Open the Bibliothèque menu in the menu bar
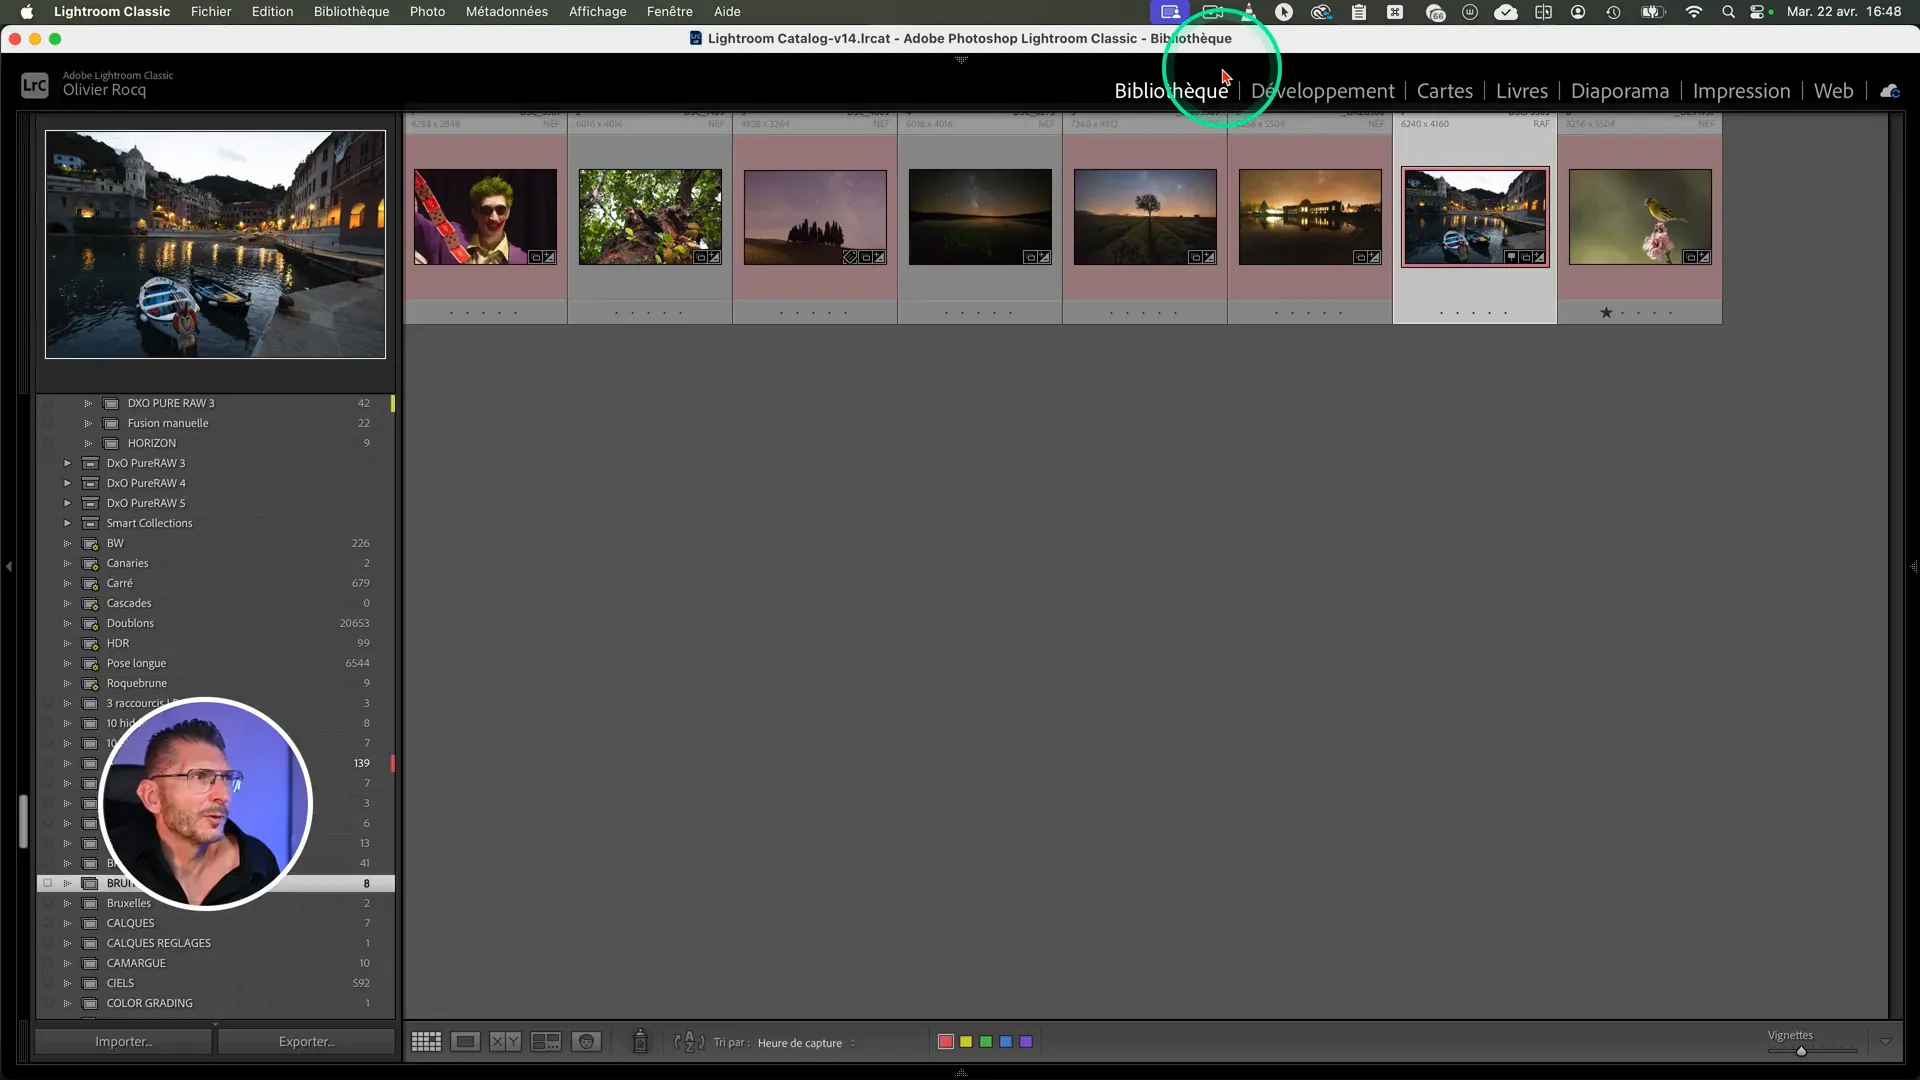Screen dimensions: 1920x1080 point(351,12)
